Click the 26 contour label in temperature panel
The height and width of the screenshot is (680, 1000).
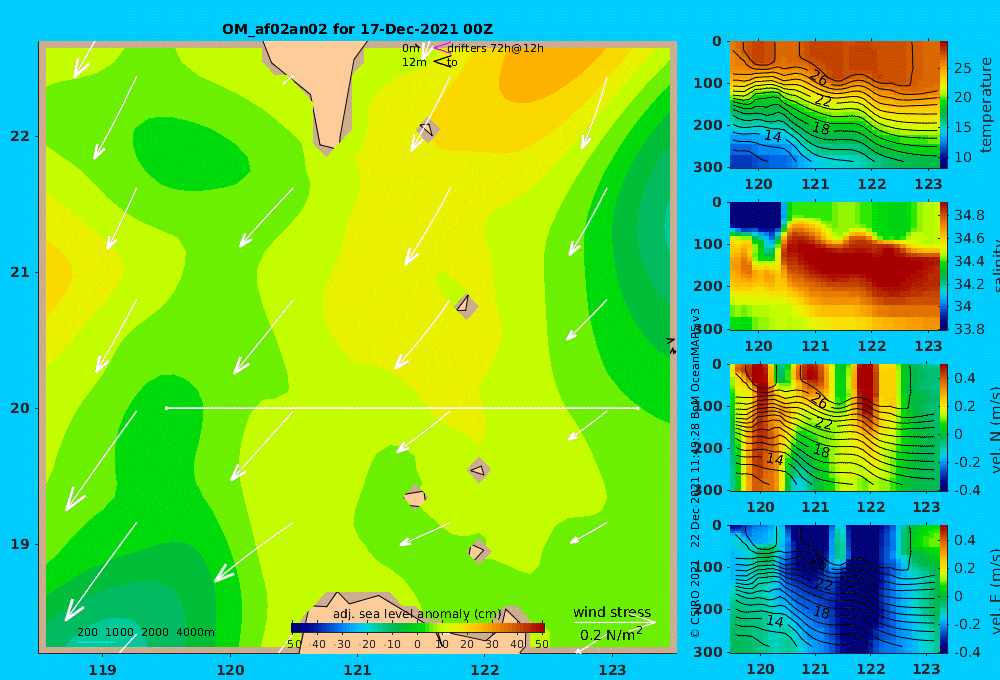819,78
